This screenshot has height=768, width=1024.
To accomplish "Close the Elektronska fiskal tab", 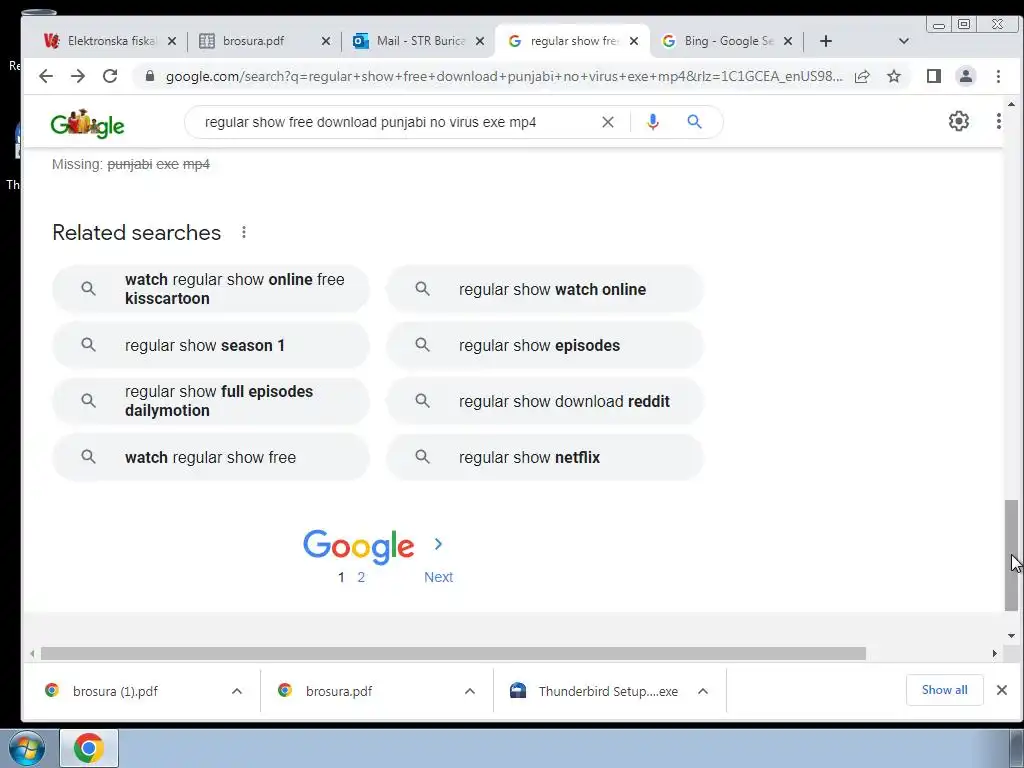I will click(172, 41).
